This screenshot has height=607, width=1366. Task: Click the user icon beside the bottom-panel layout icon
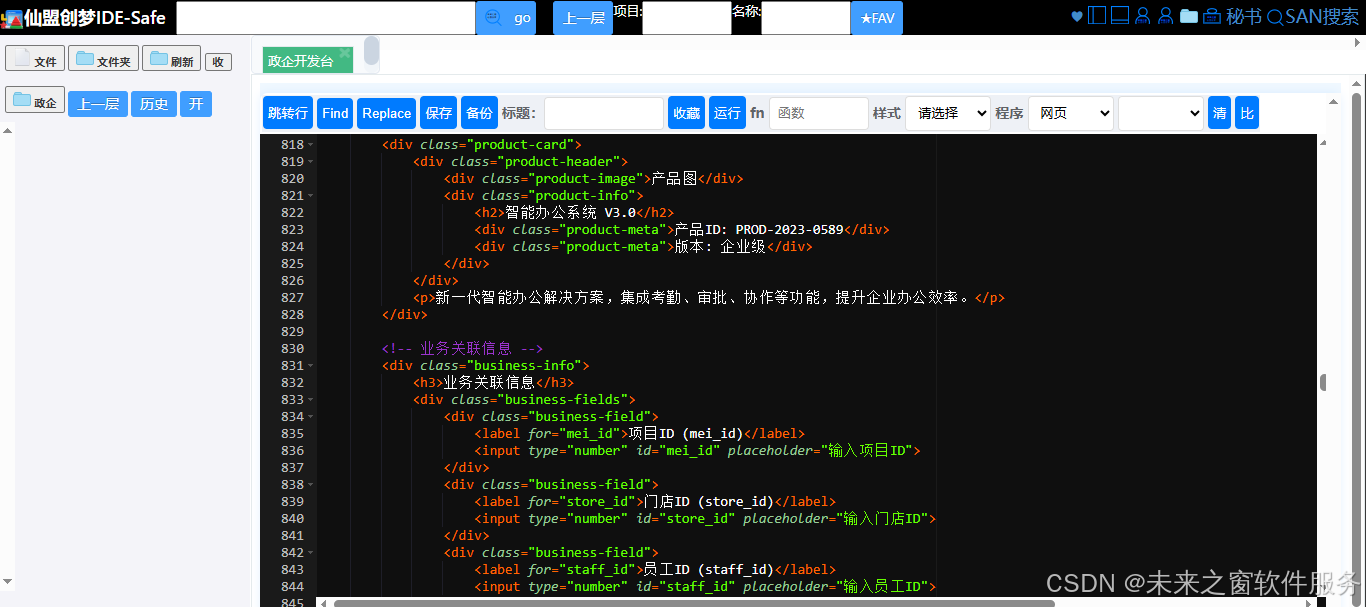pos(1143,16)
